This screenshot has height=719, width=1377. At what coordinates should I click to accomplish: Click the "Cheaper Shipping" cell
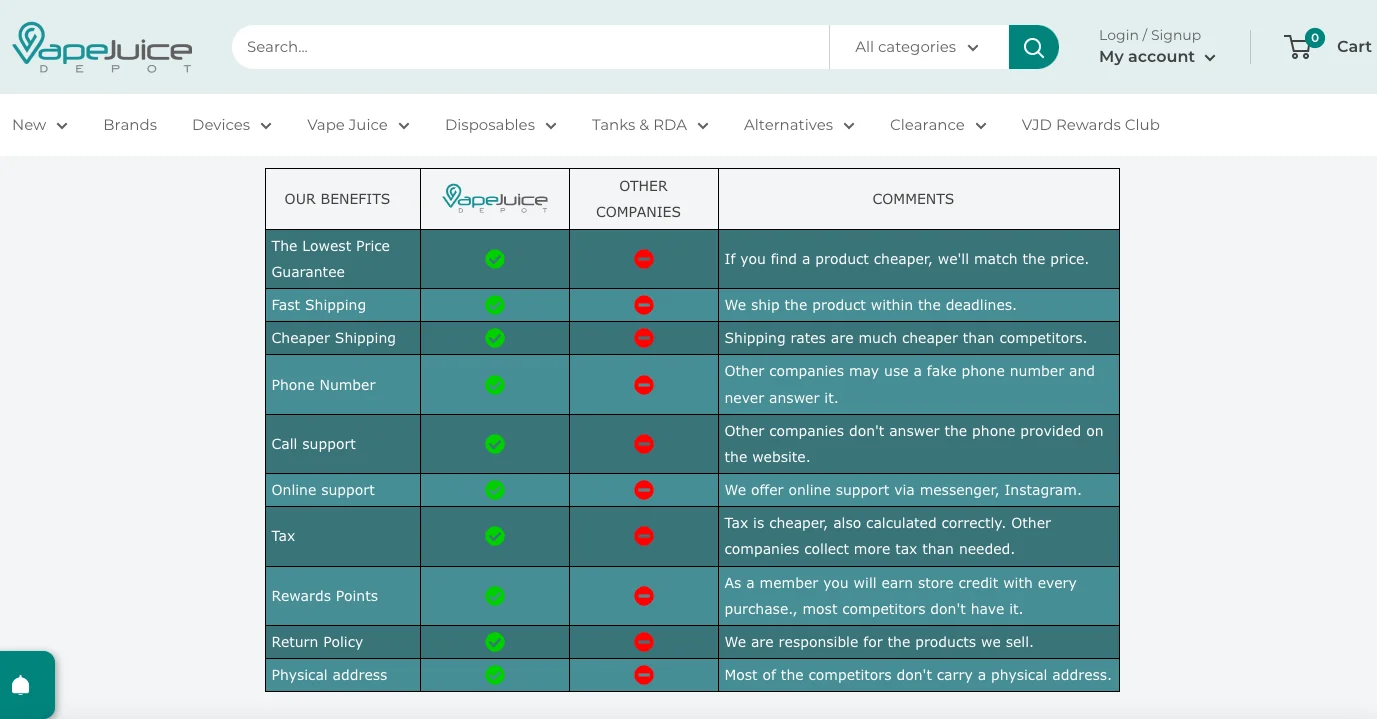pyautogui.click(x=343, y=338)
